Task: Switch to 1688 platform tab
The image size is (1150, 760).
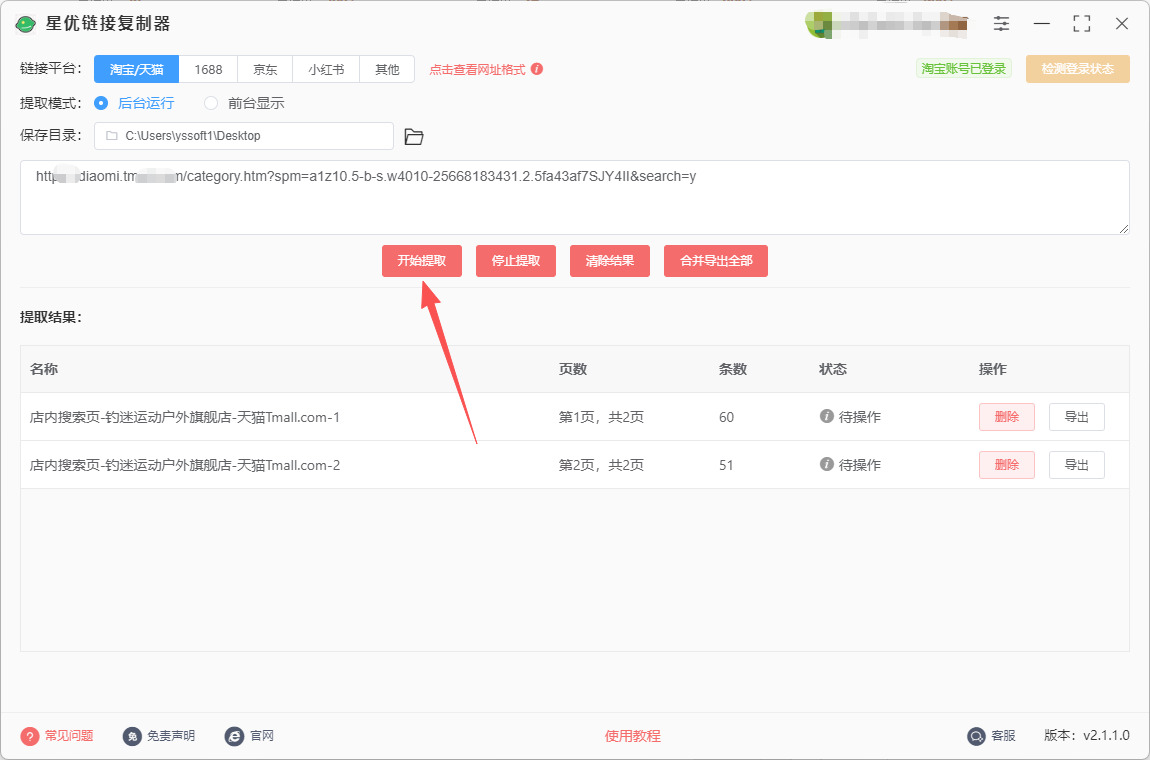Action: 208,69
